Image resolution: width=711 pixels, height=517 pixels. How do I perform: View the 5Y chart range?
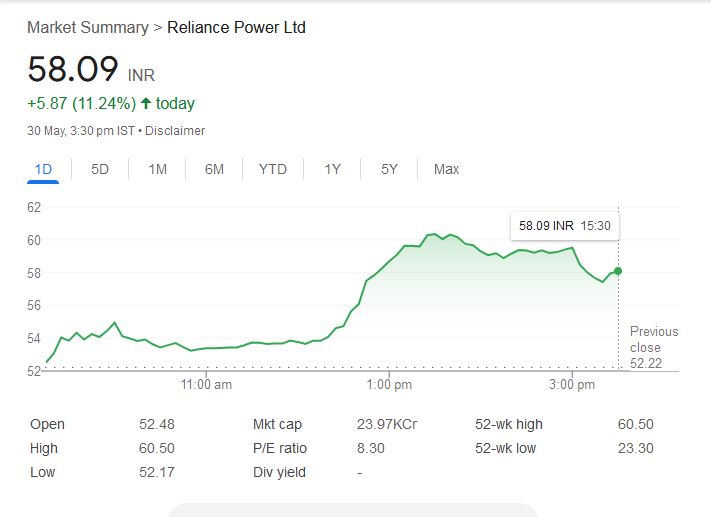[389, 169]
